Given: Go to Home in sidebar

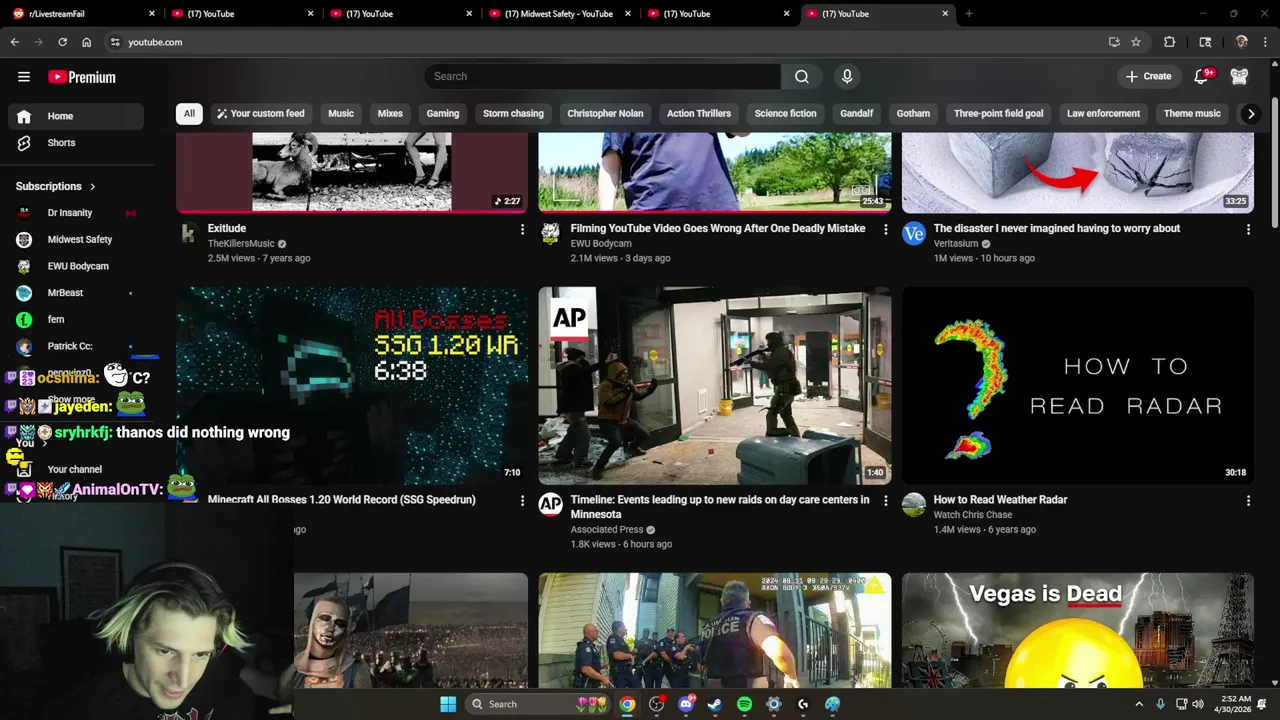Looking at the screenshot, I should (x=76, y=116).
